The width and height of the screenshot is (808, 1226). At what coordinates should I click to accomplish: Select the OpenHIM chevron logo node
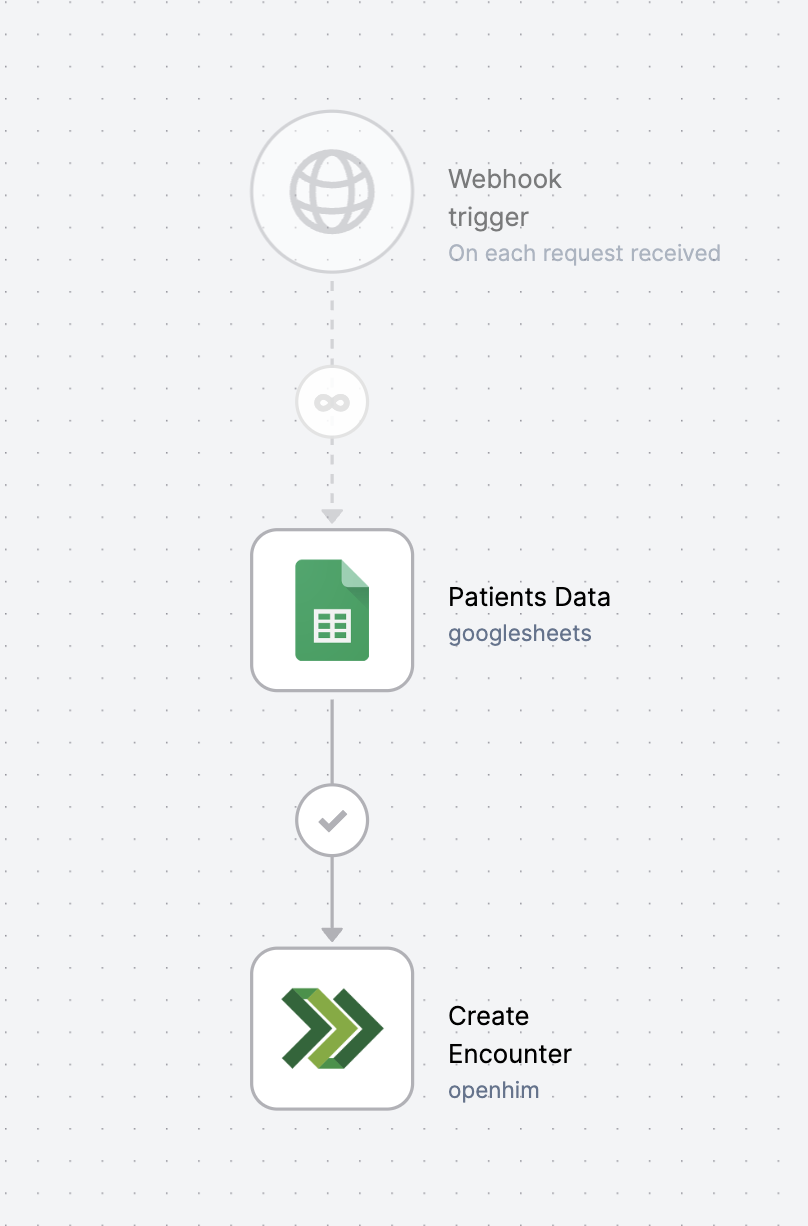332,1029
